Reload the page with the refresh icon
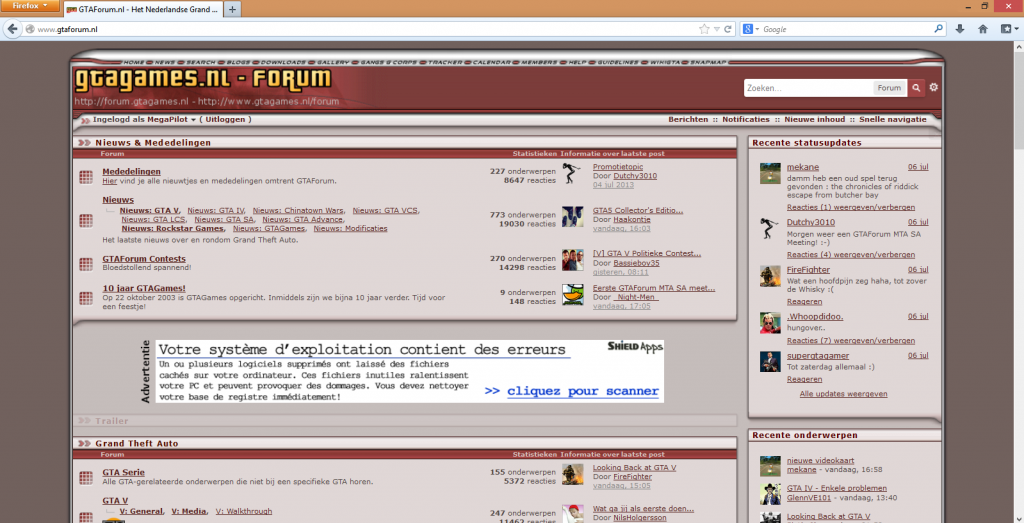This screenshot has width=1024, height=523. click(x=728, y=29)
